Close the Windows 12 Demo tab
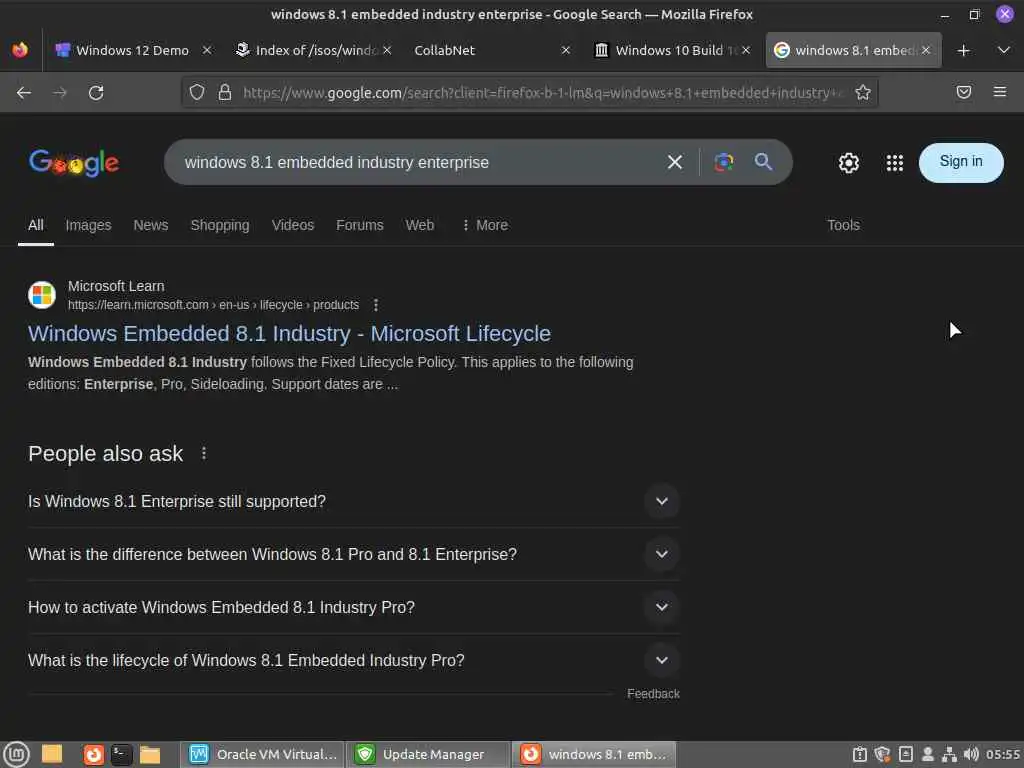 click(x=207, y=50)
